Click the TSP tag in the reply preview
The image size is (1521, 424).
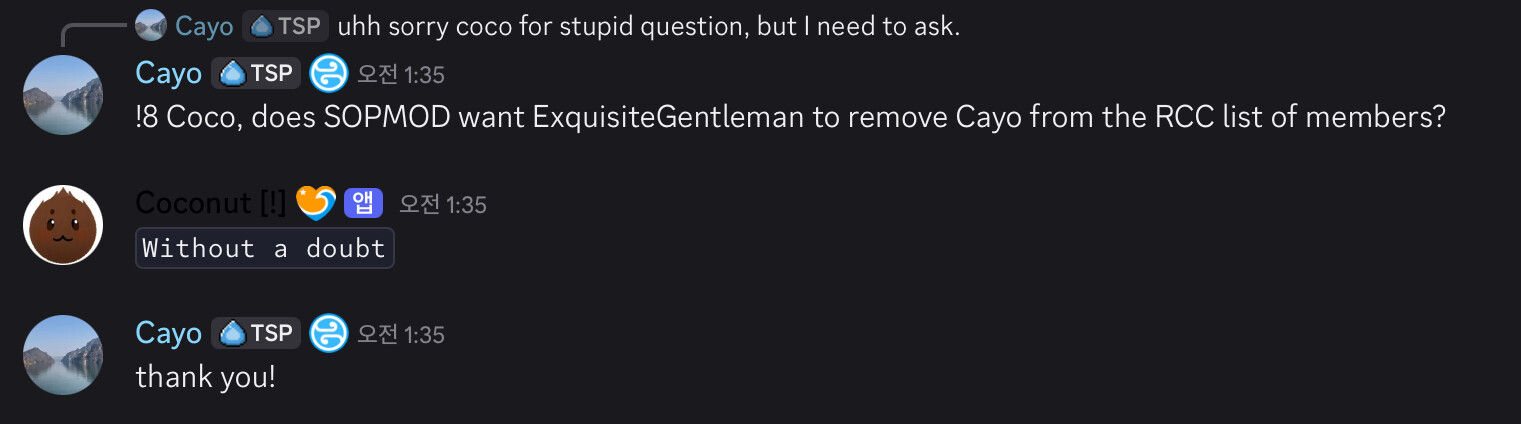[285, 26]
